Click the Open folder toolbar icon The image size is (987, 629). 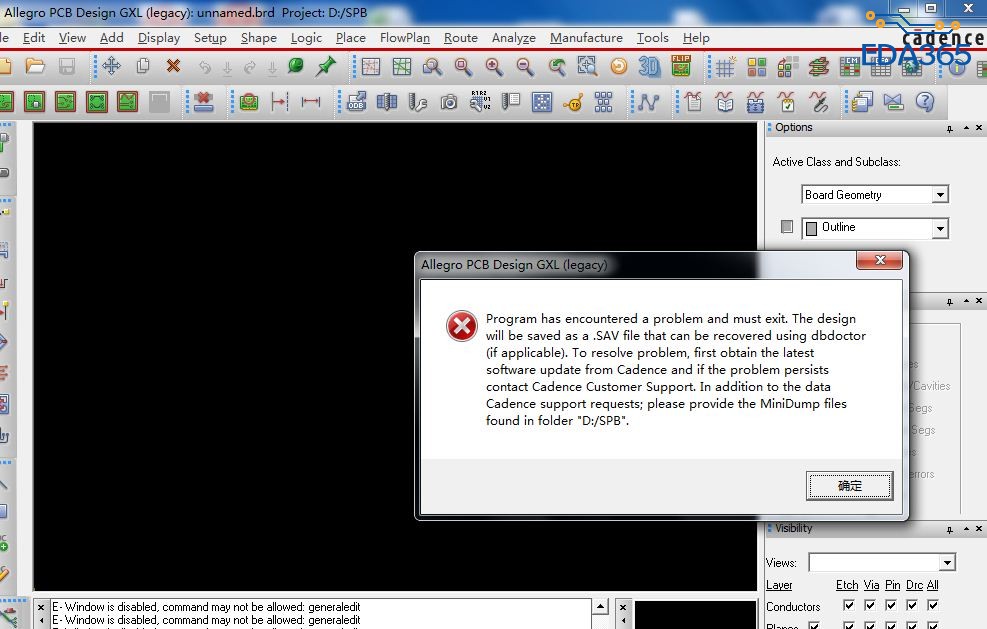[x=35, y=66]
